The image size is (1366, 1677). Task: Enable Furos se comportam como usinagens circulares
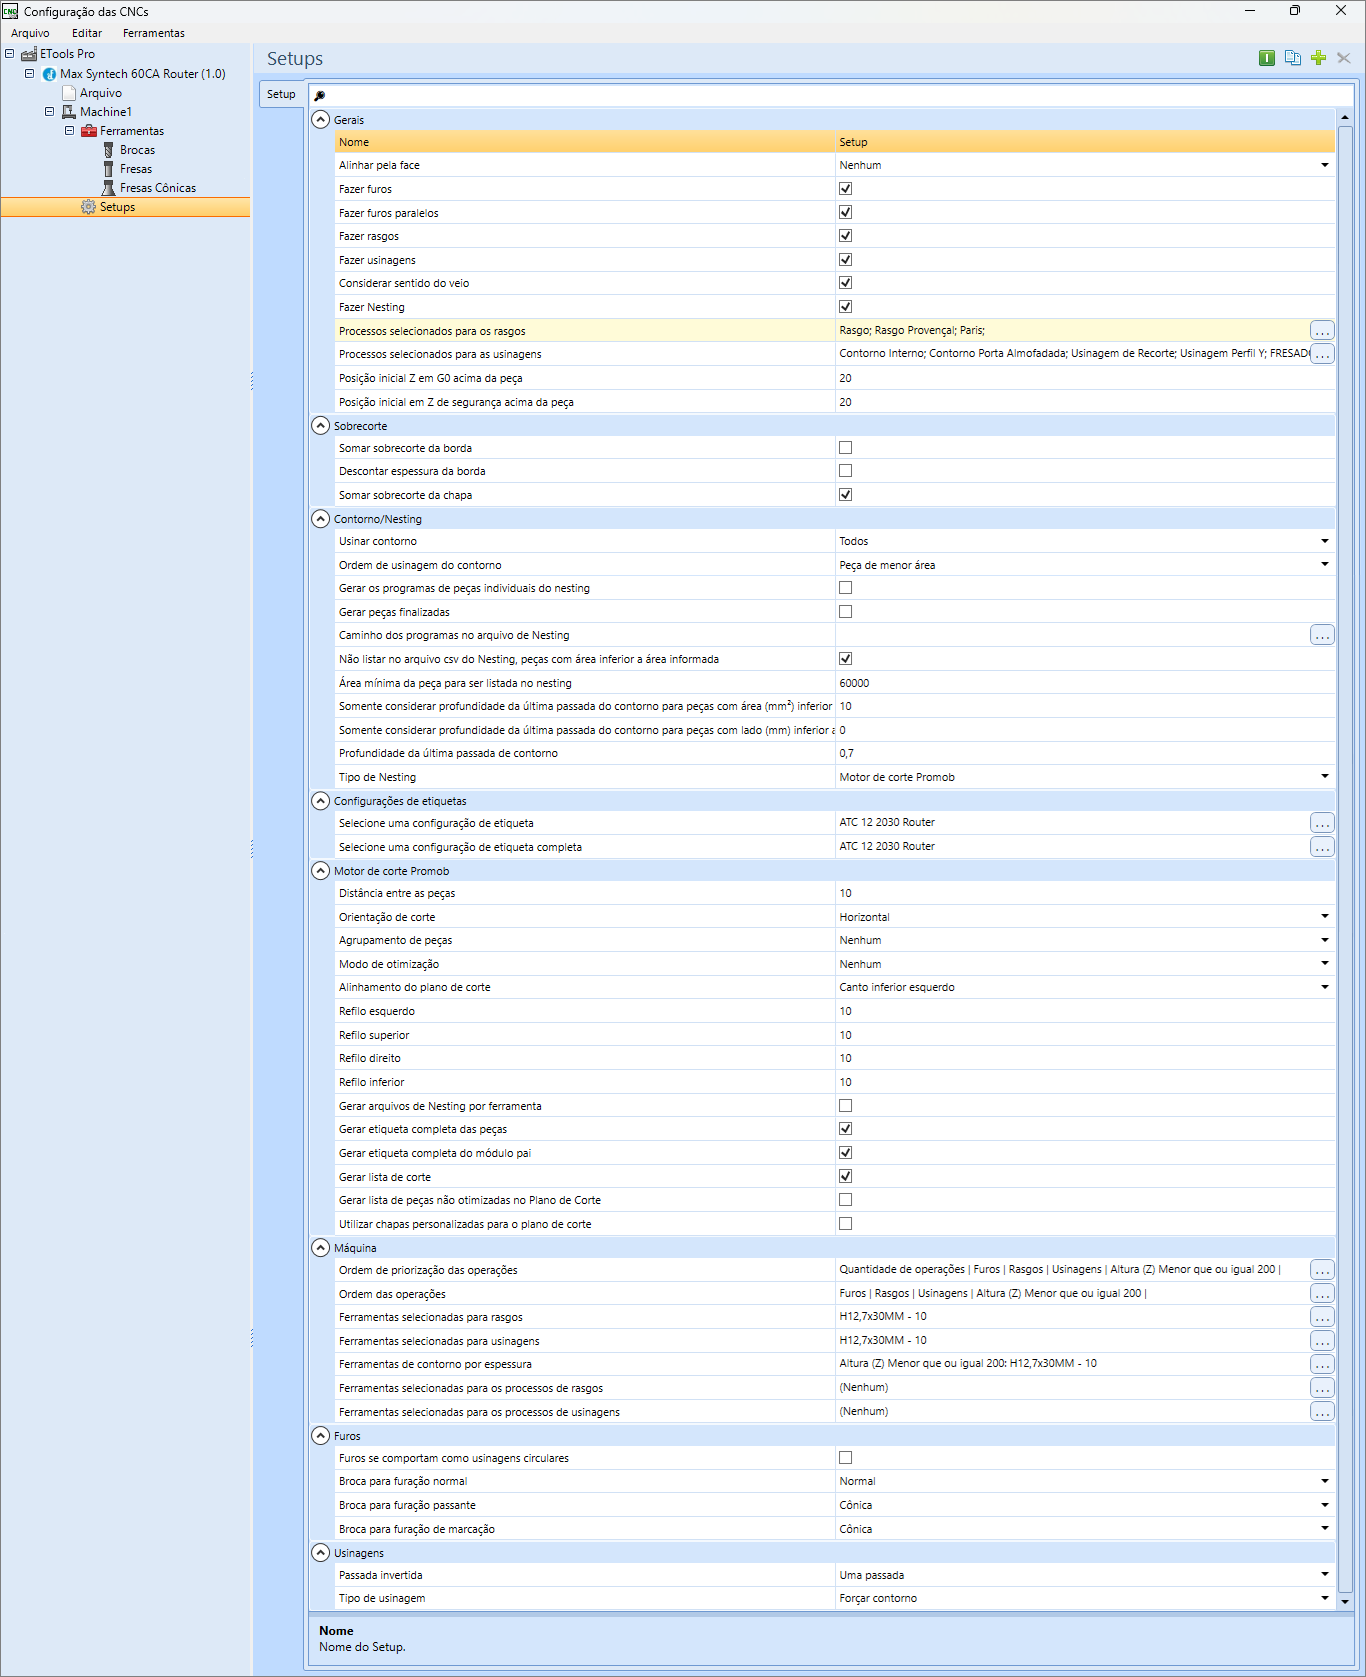click(845, 1458)
